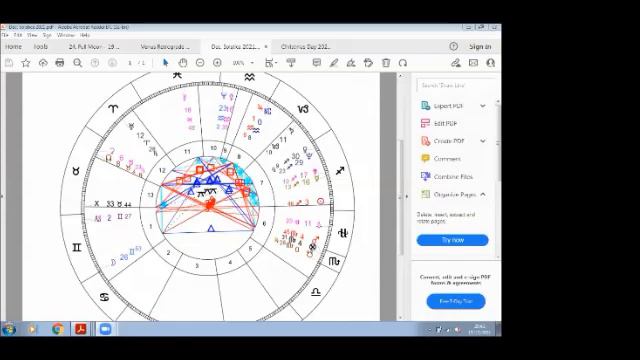This screenshot has height=360, width=640.
Task: Open the Window menu
Action: [x=66, y=36]
